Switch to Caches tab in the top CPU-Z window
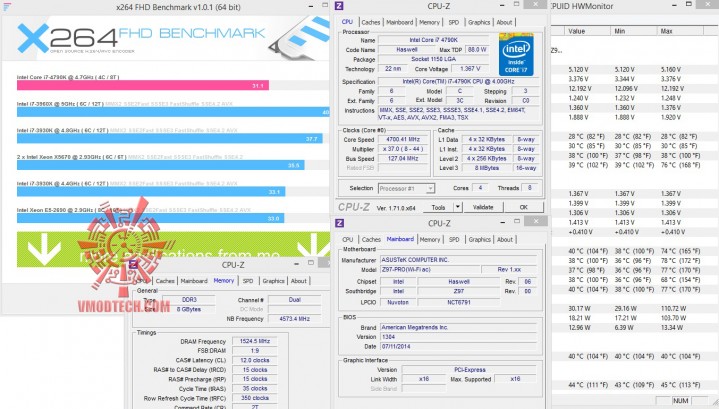The height and width of the screenshot is (409, 719). tap(371, 22)
